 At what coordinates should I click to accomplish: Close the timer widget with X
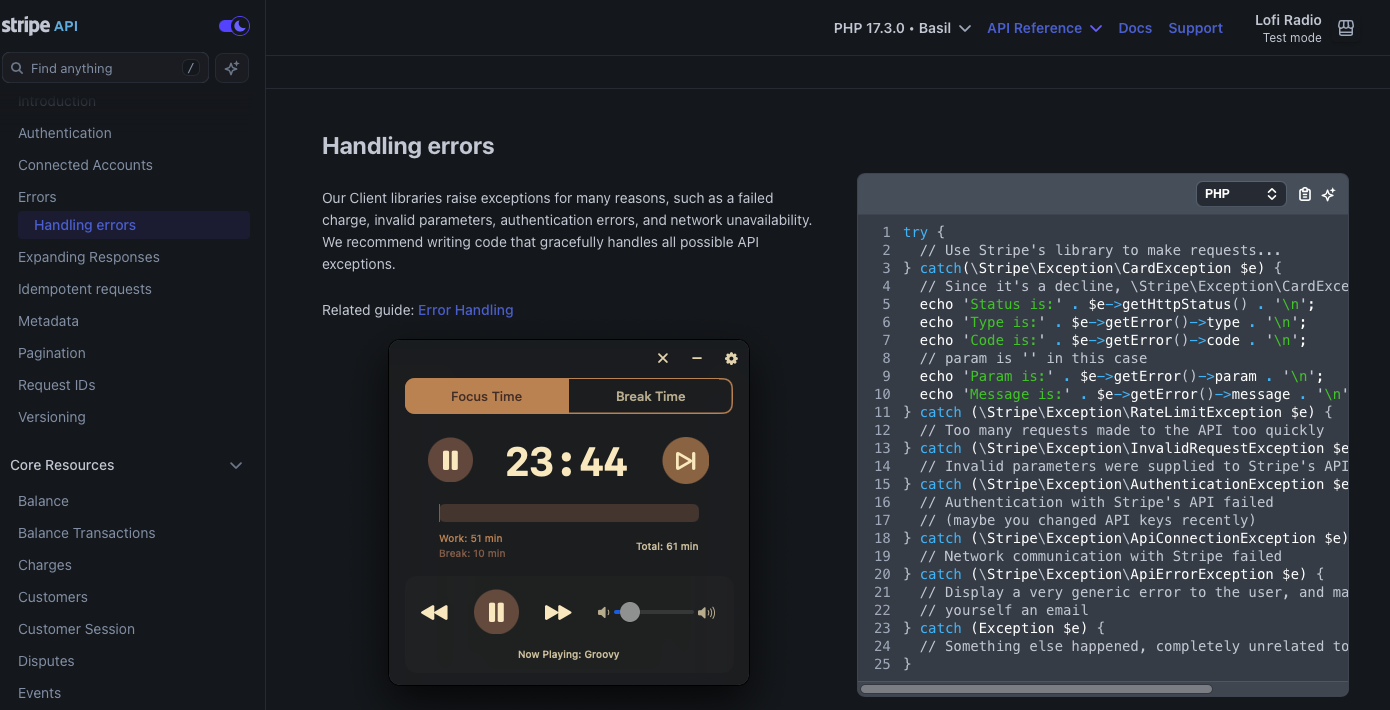(x=662, y=358)
